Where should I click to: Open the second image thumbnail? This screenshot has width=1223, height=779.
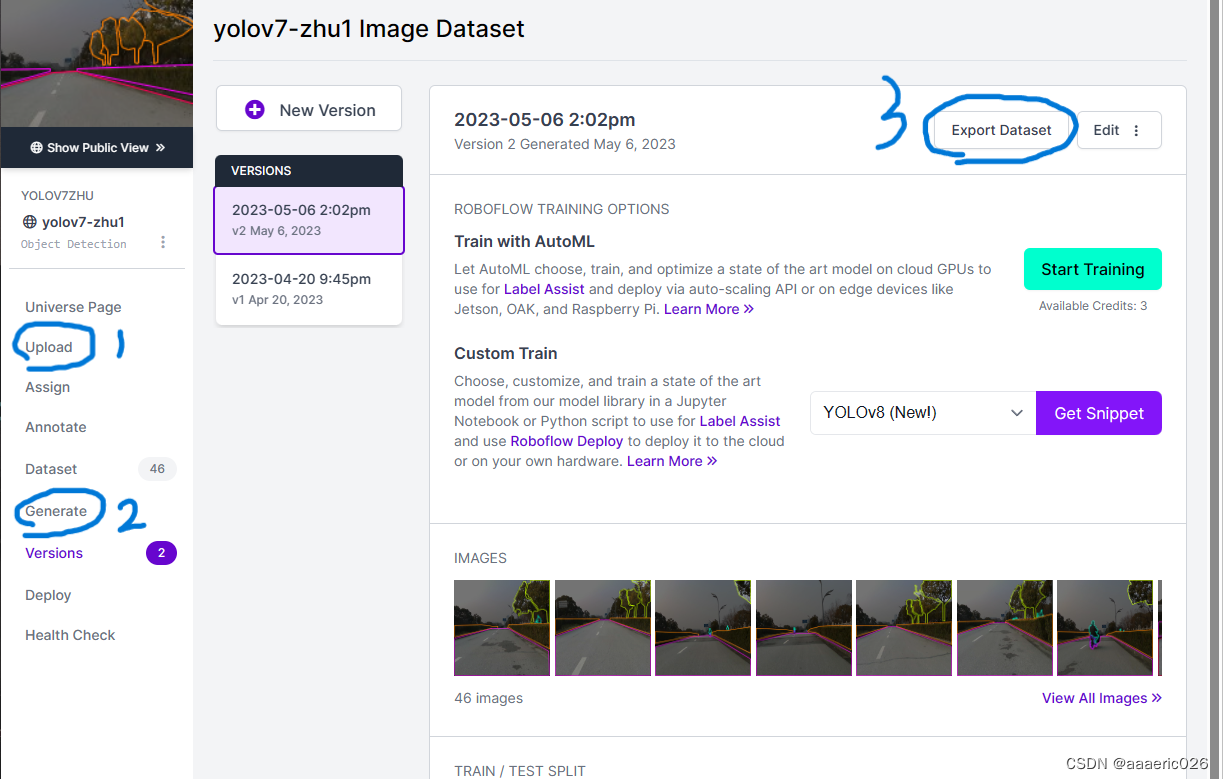603,628
